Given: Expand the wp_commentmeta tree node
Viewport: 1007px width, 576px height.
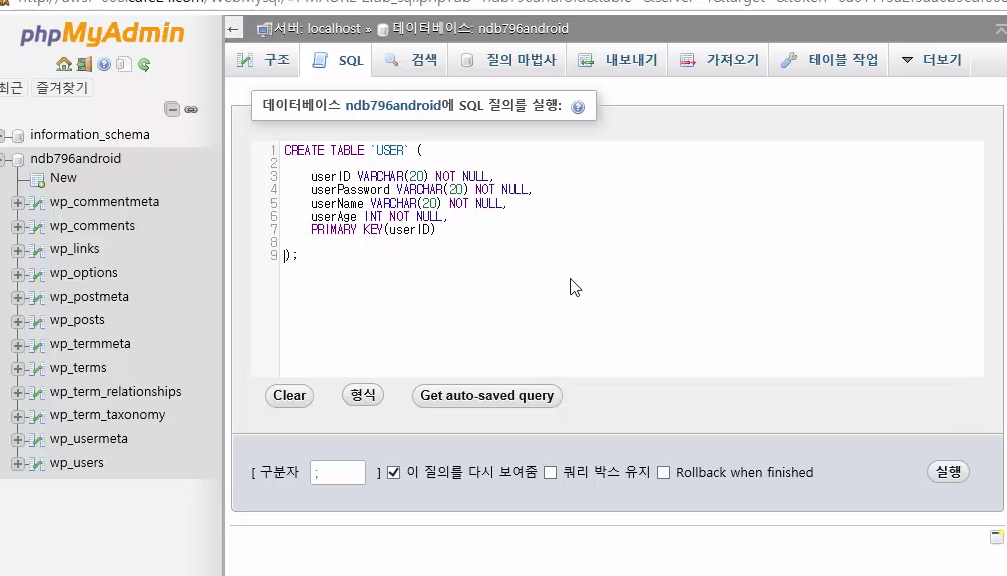Looking at the screenshot, I should click(17, 203).
